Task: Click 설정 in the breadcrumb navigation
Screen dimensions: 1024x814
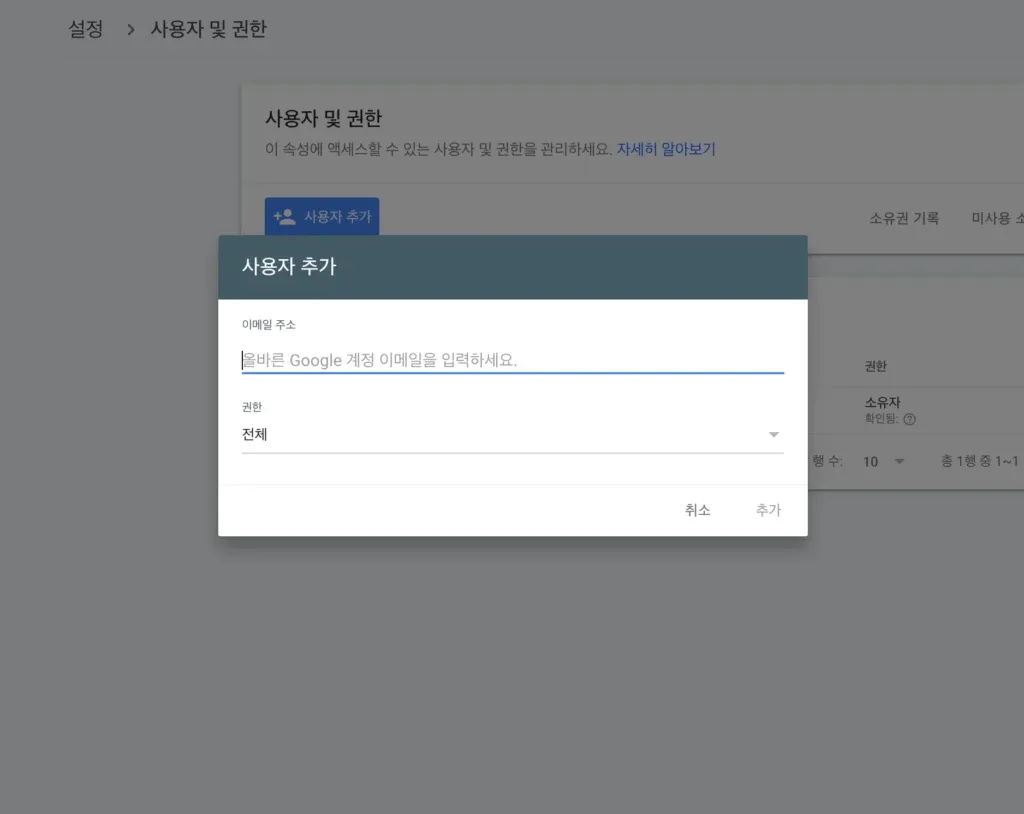Action: 84,29
